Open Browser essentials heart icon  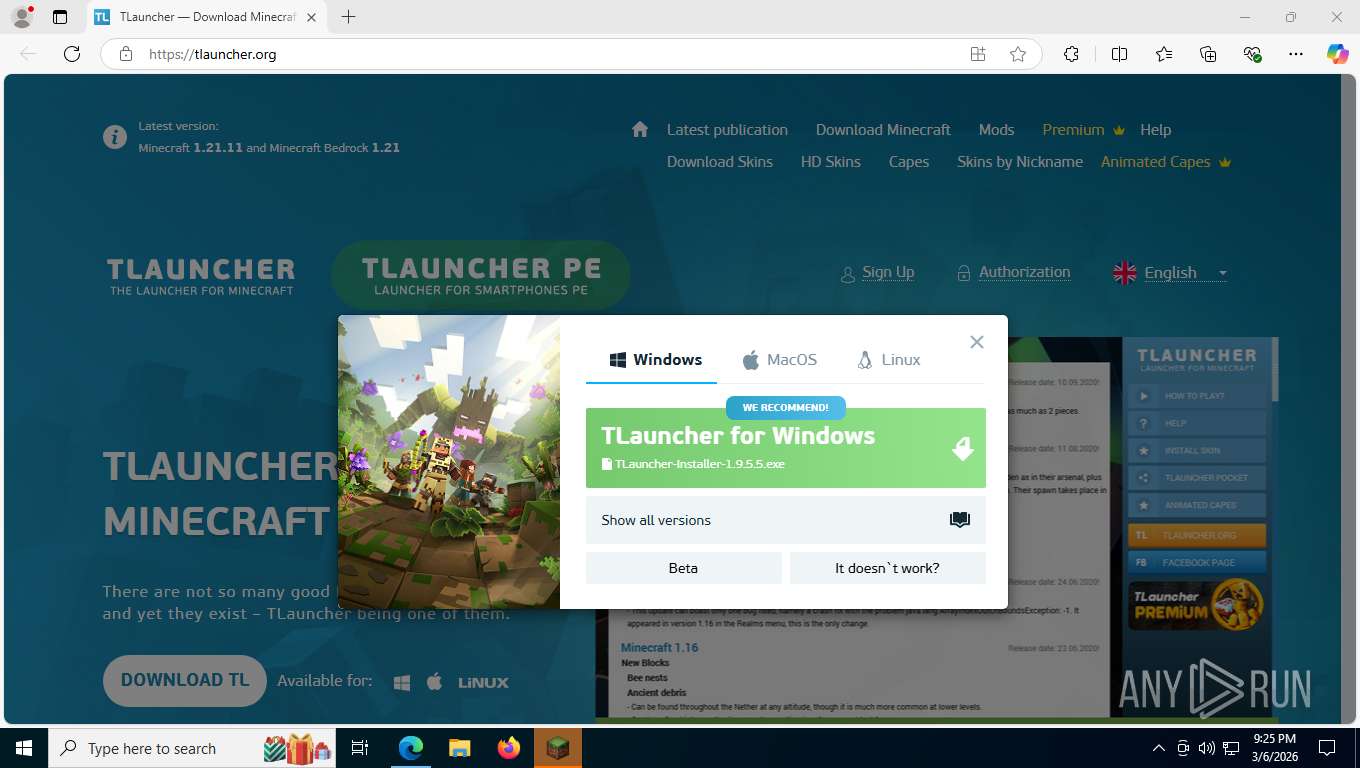pyautogui.click(x=1252, y=54)
